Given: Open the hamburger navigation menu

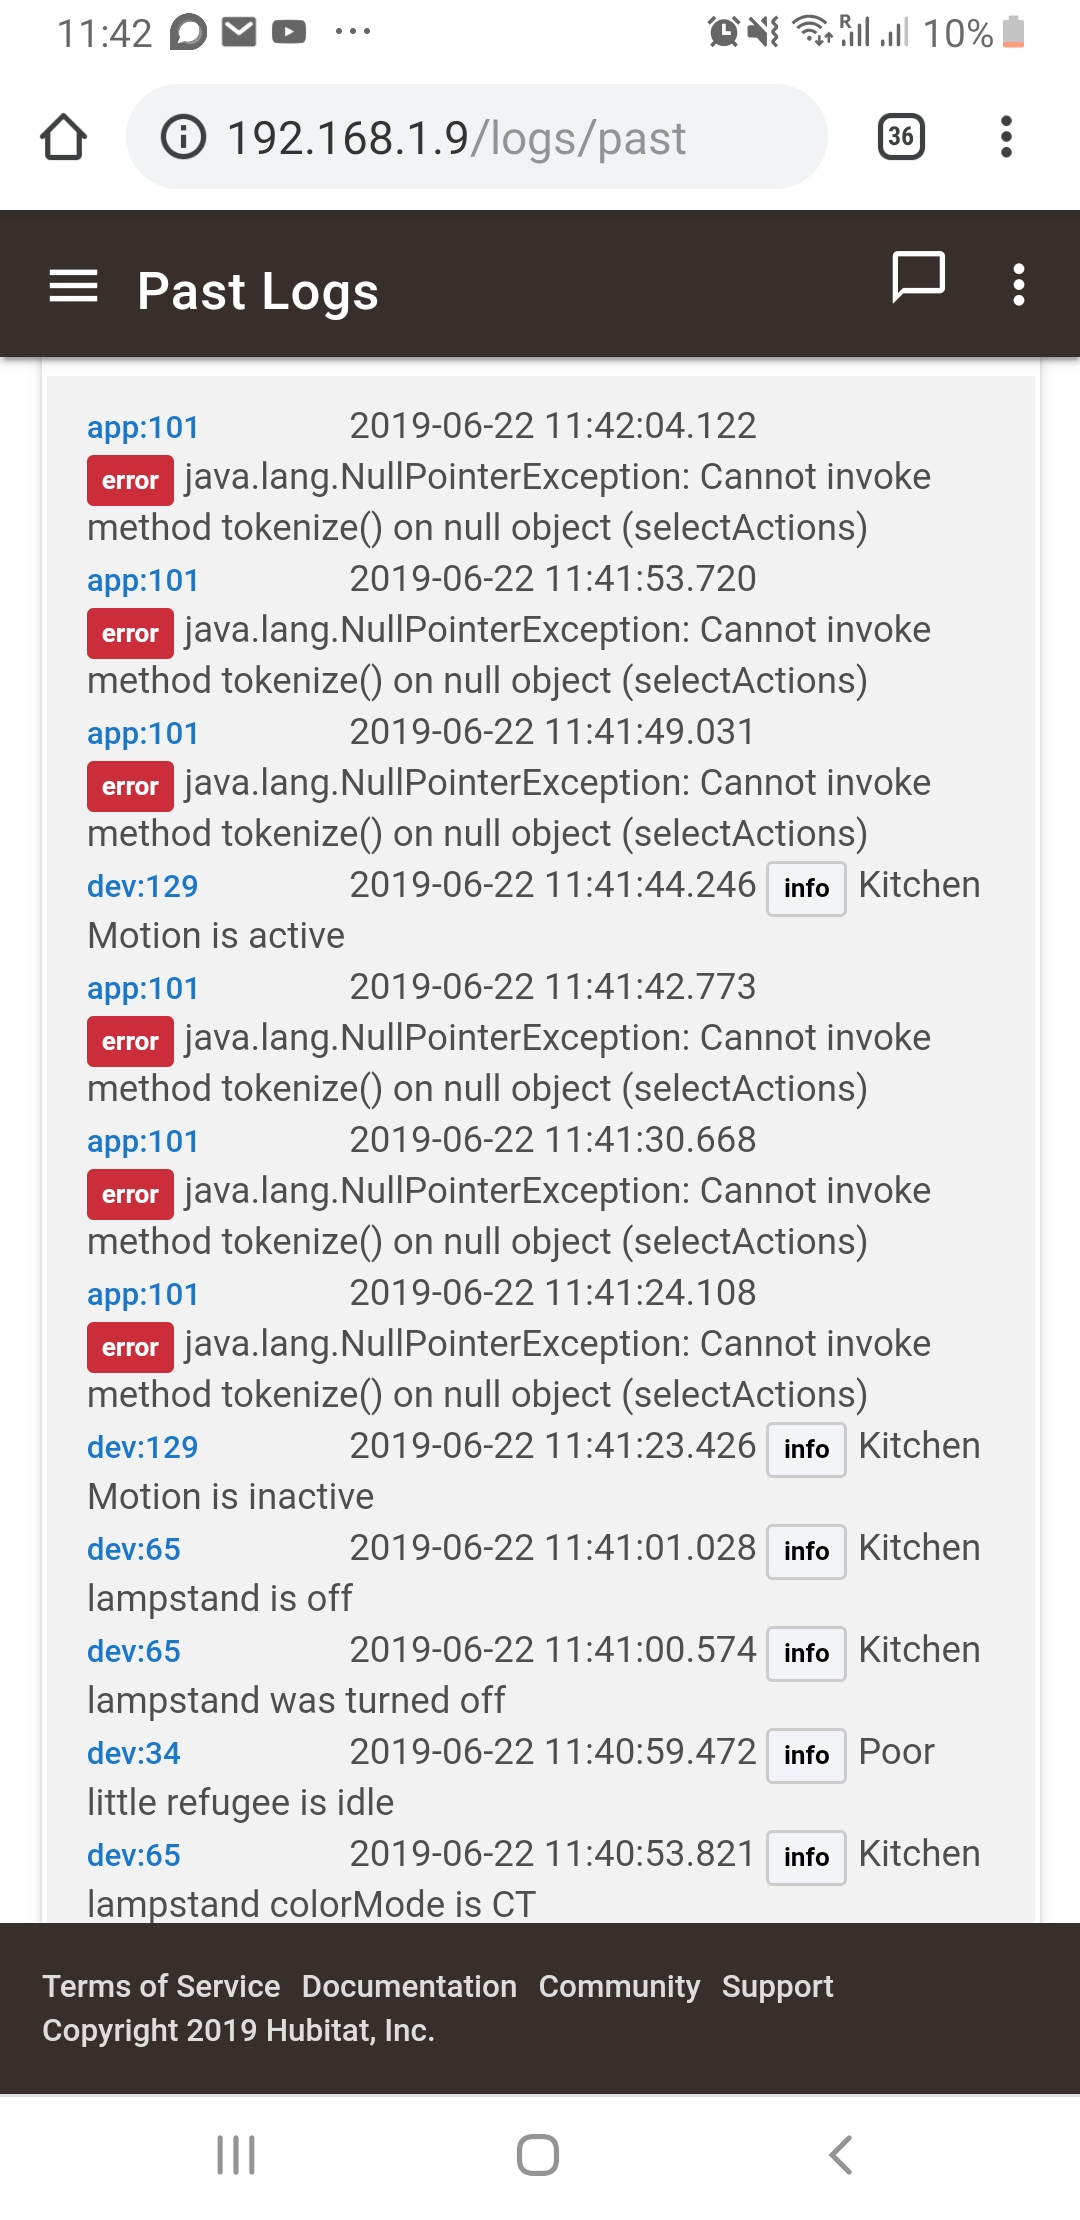Looking at the screenshot, I should pos(74,287).
